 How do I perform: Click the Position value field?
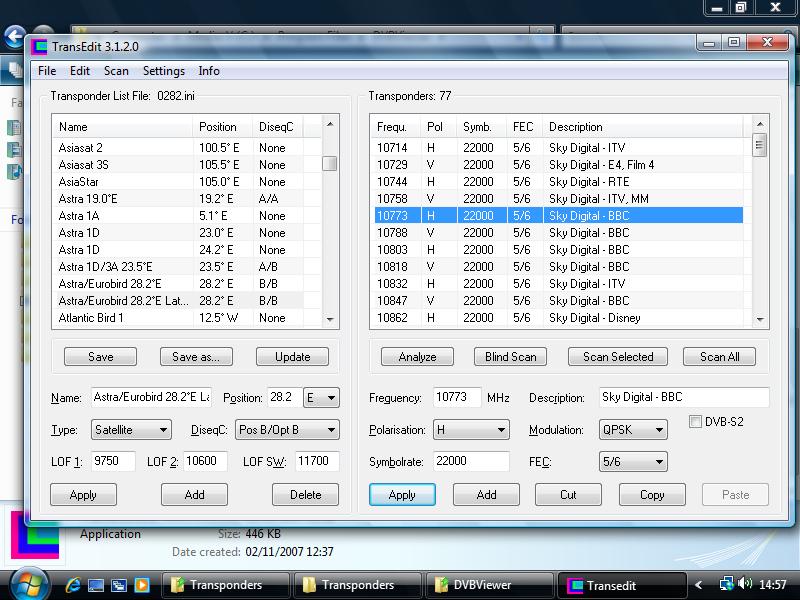285,397
